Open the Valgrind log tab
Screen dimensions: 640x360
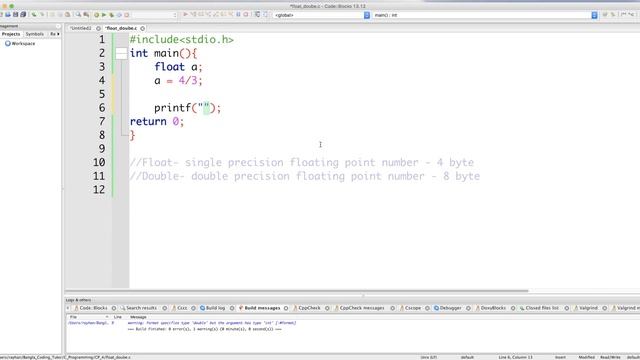586,308
